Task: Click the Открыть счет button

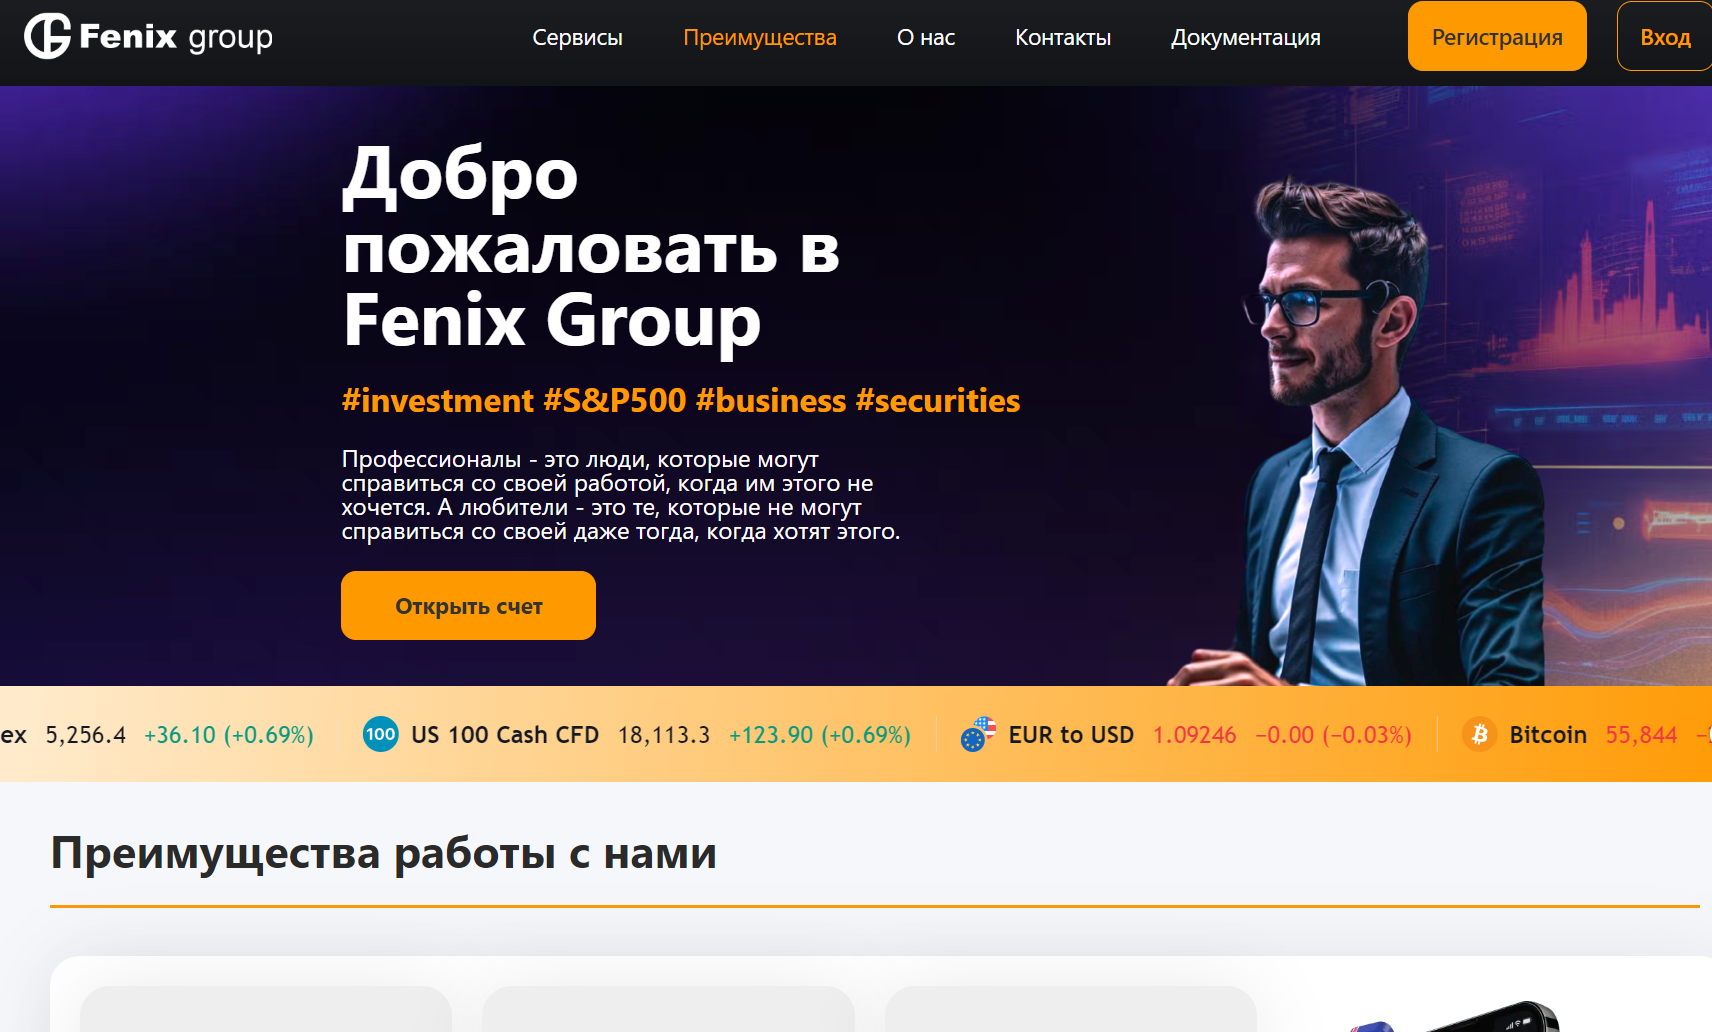Action: (468, 605)
